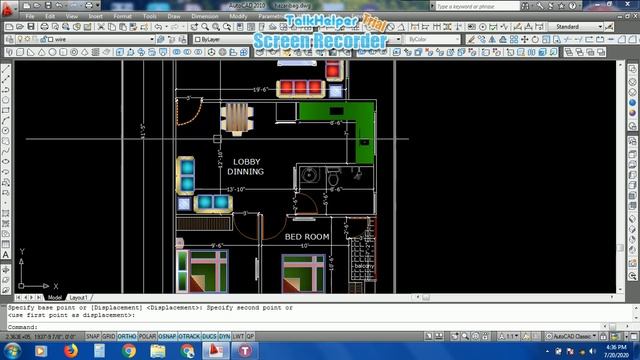Viewport: 640px width, 360px height.
Task: Switch to the Model tab
Action: click(x=54, y=298)
